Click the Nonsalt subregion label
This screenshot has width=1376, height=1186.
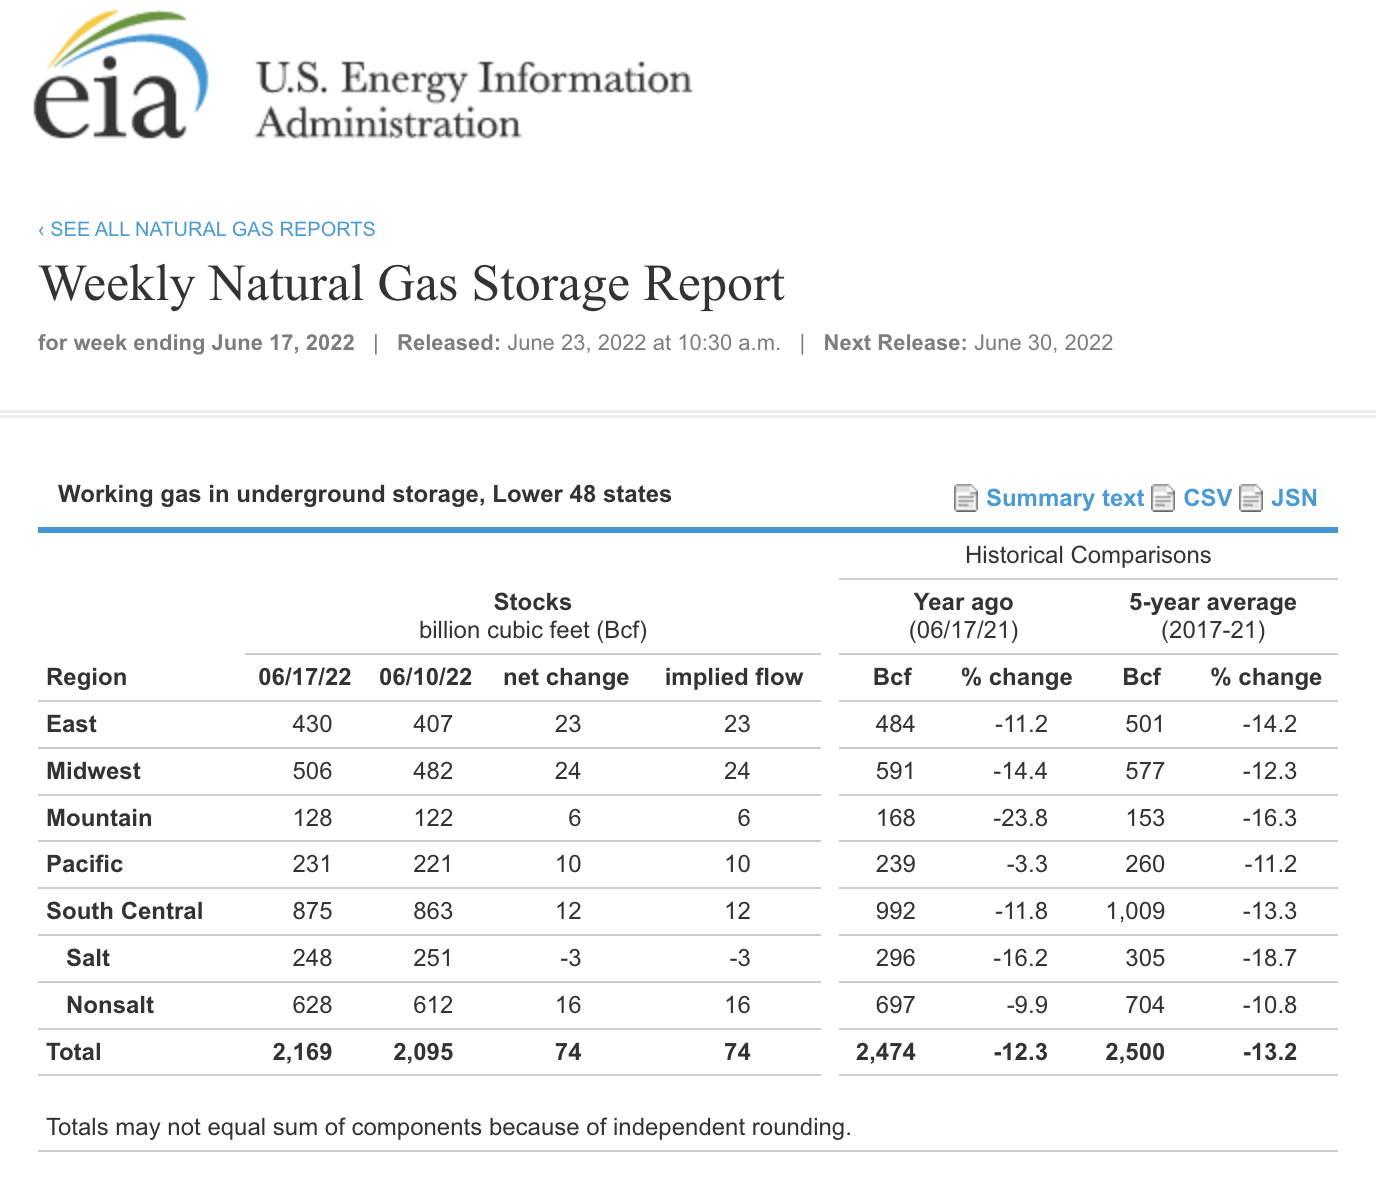coord(110,1005)
